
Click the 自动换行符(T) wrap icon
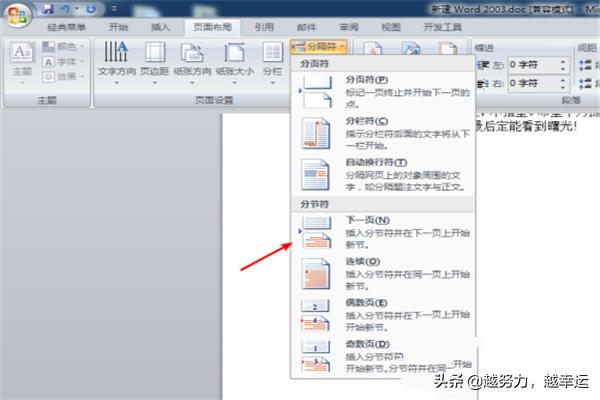click(x=315, y=175)
